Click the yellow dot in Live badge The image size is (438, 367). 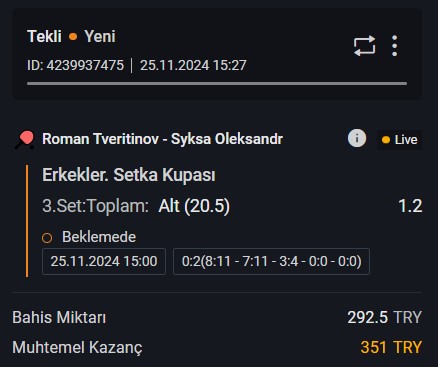tap(386, 140)
